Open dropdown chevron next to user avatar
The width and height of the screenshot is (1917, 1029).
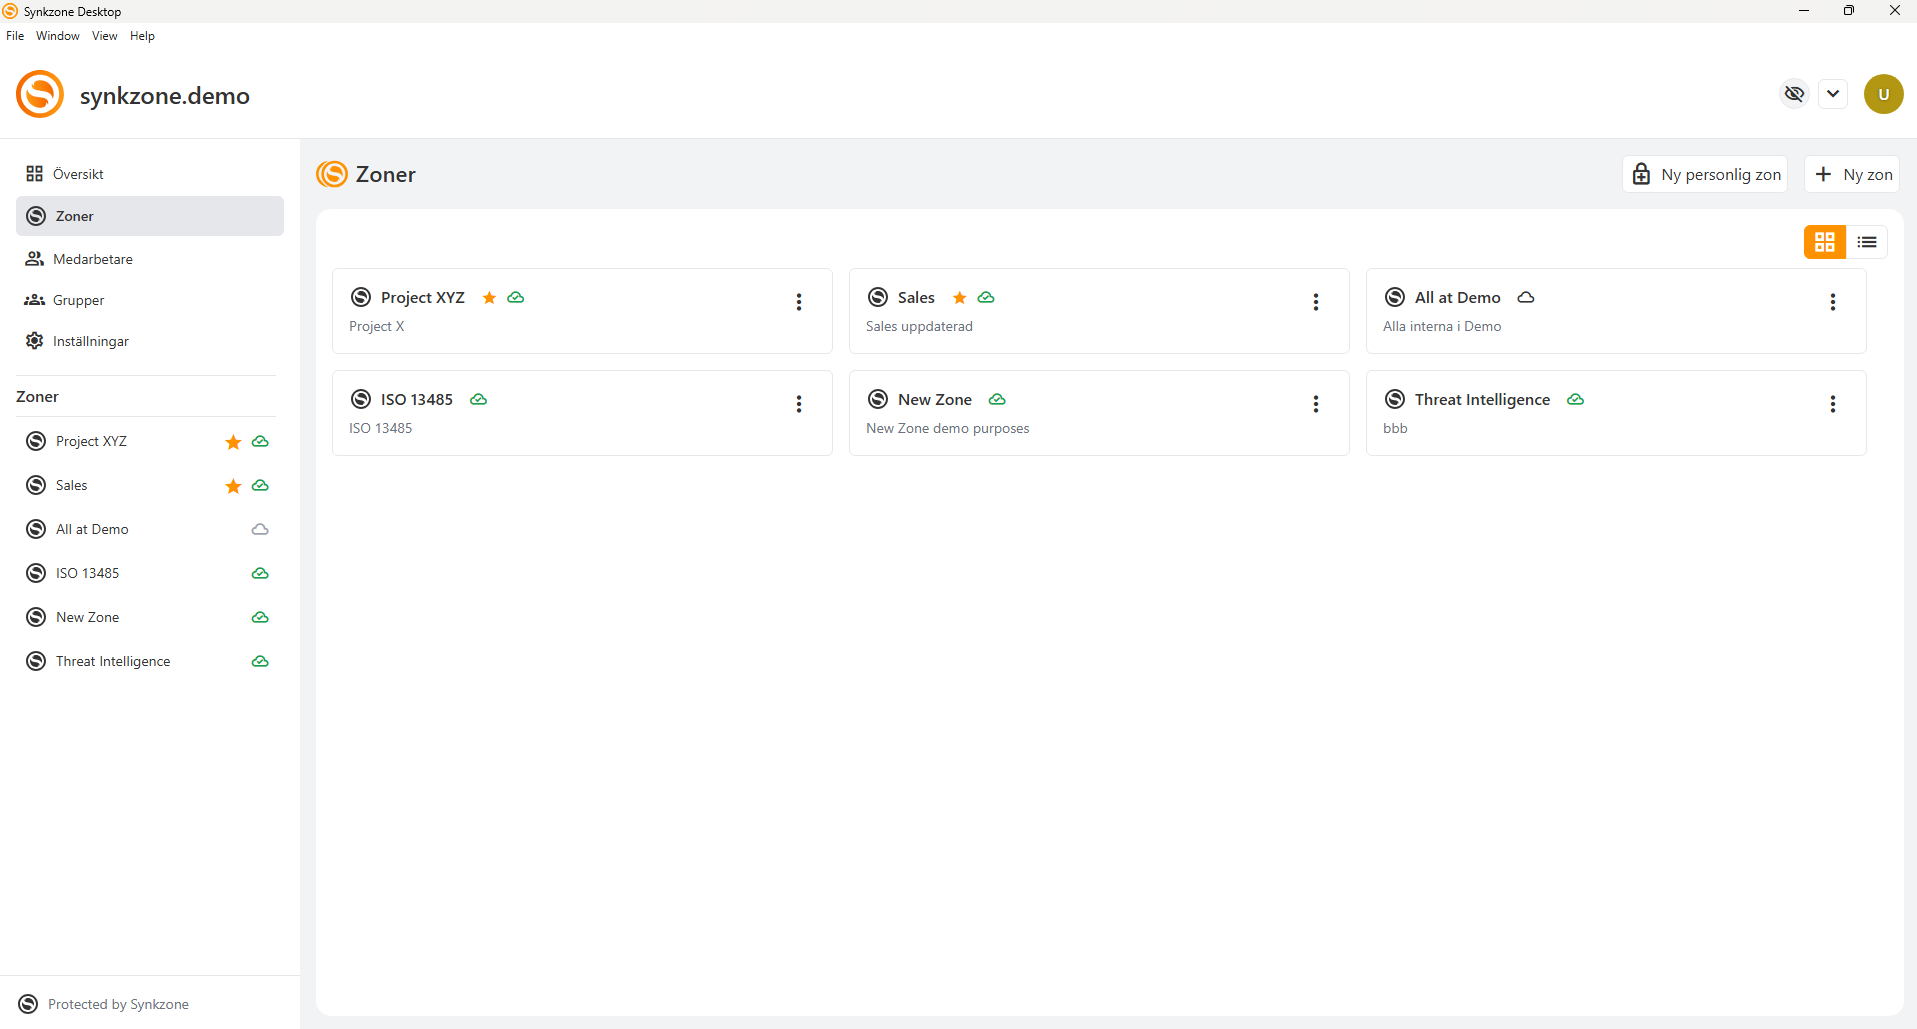1833,94
